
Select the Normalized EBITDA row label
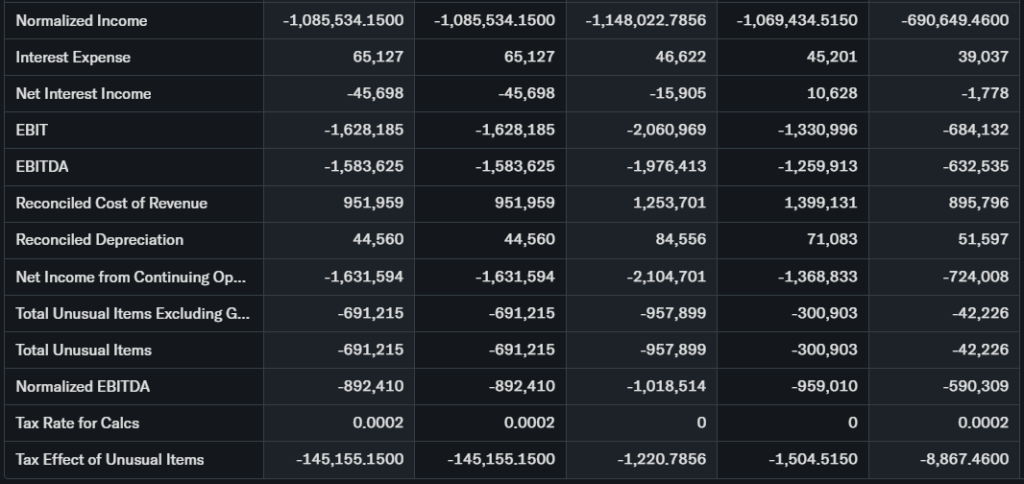pyautogui.click(x=83, y=386)
